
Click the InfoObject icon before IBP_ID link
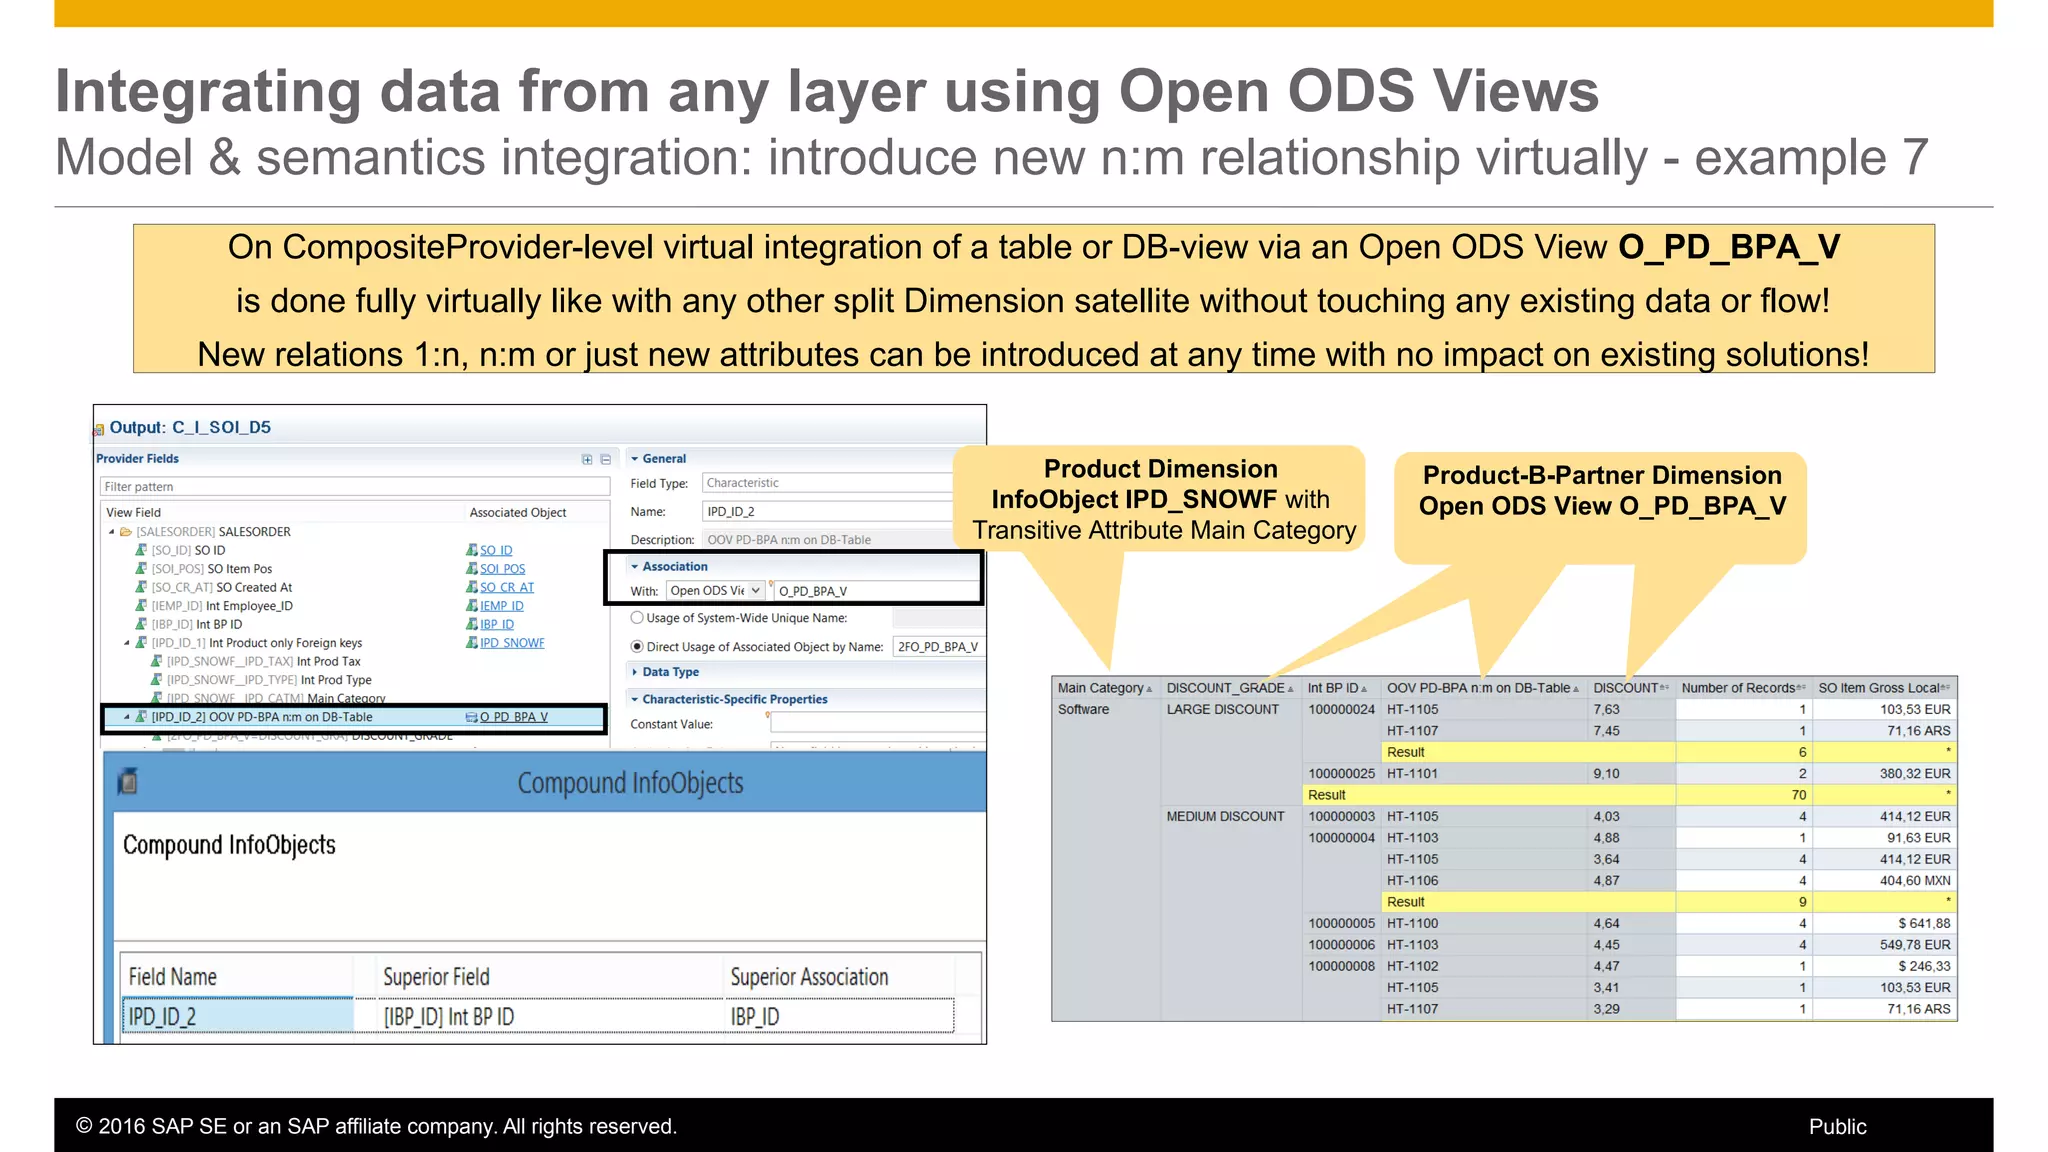pos(472,624)
